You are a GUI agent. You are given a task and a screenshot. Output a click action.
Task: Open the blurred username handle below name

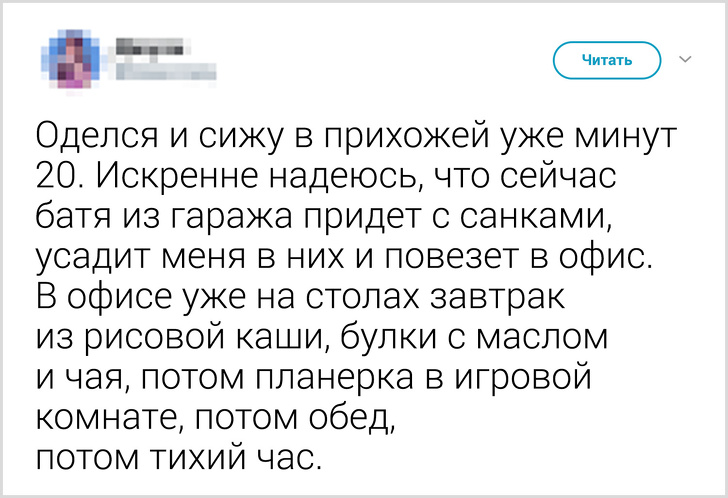[x=164, y=72]
